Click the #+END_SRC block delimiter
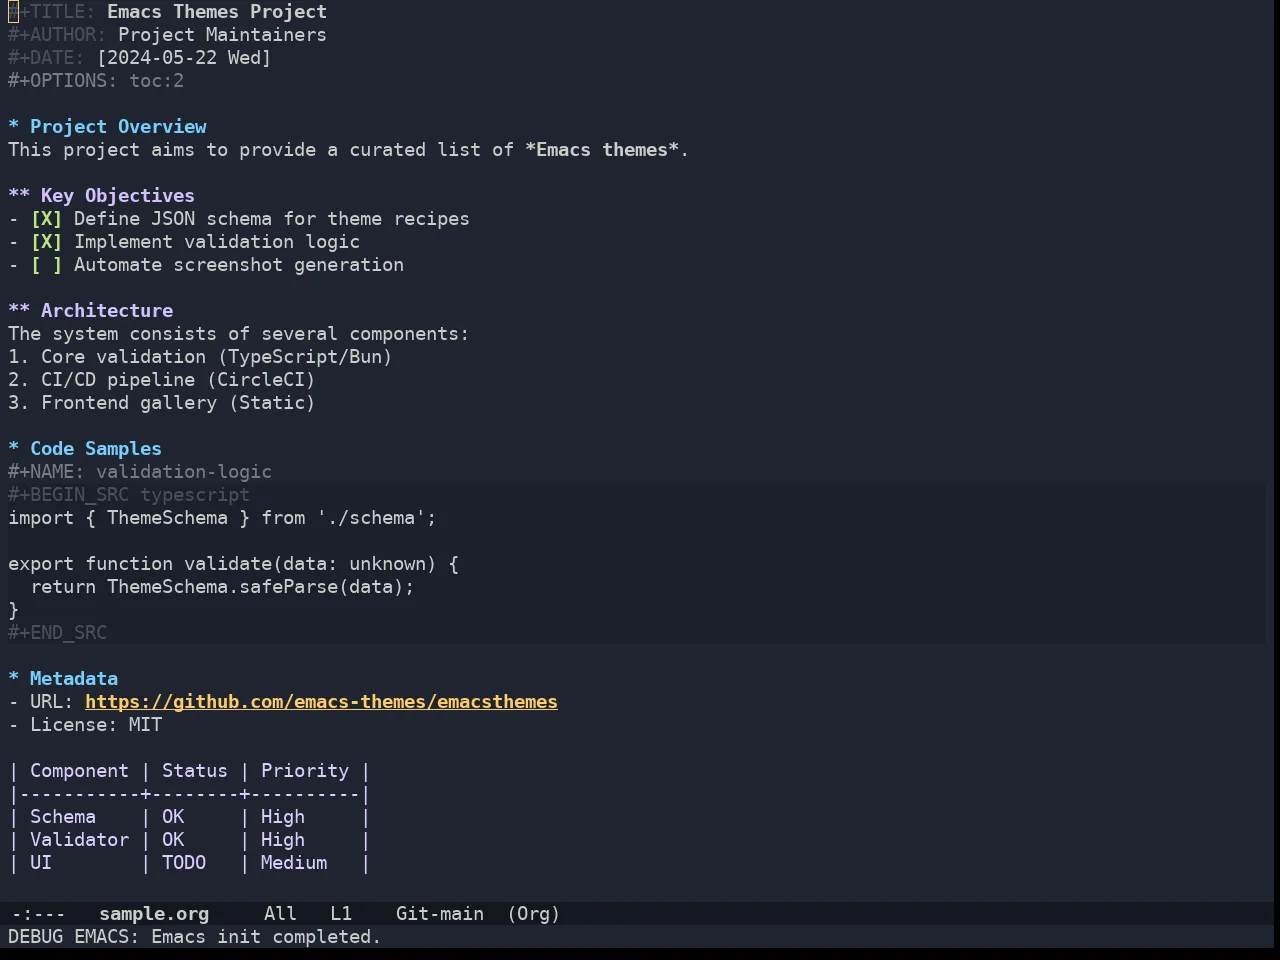 pos(57,633)
